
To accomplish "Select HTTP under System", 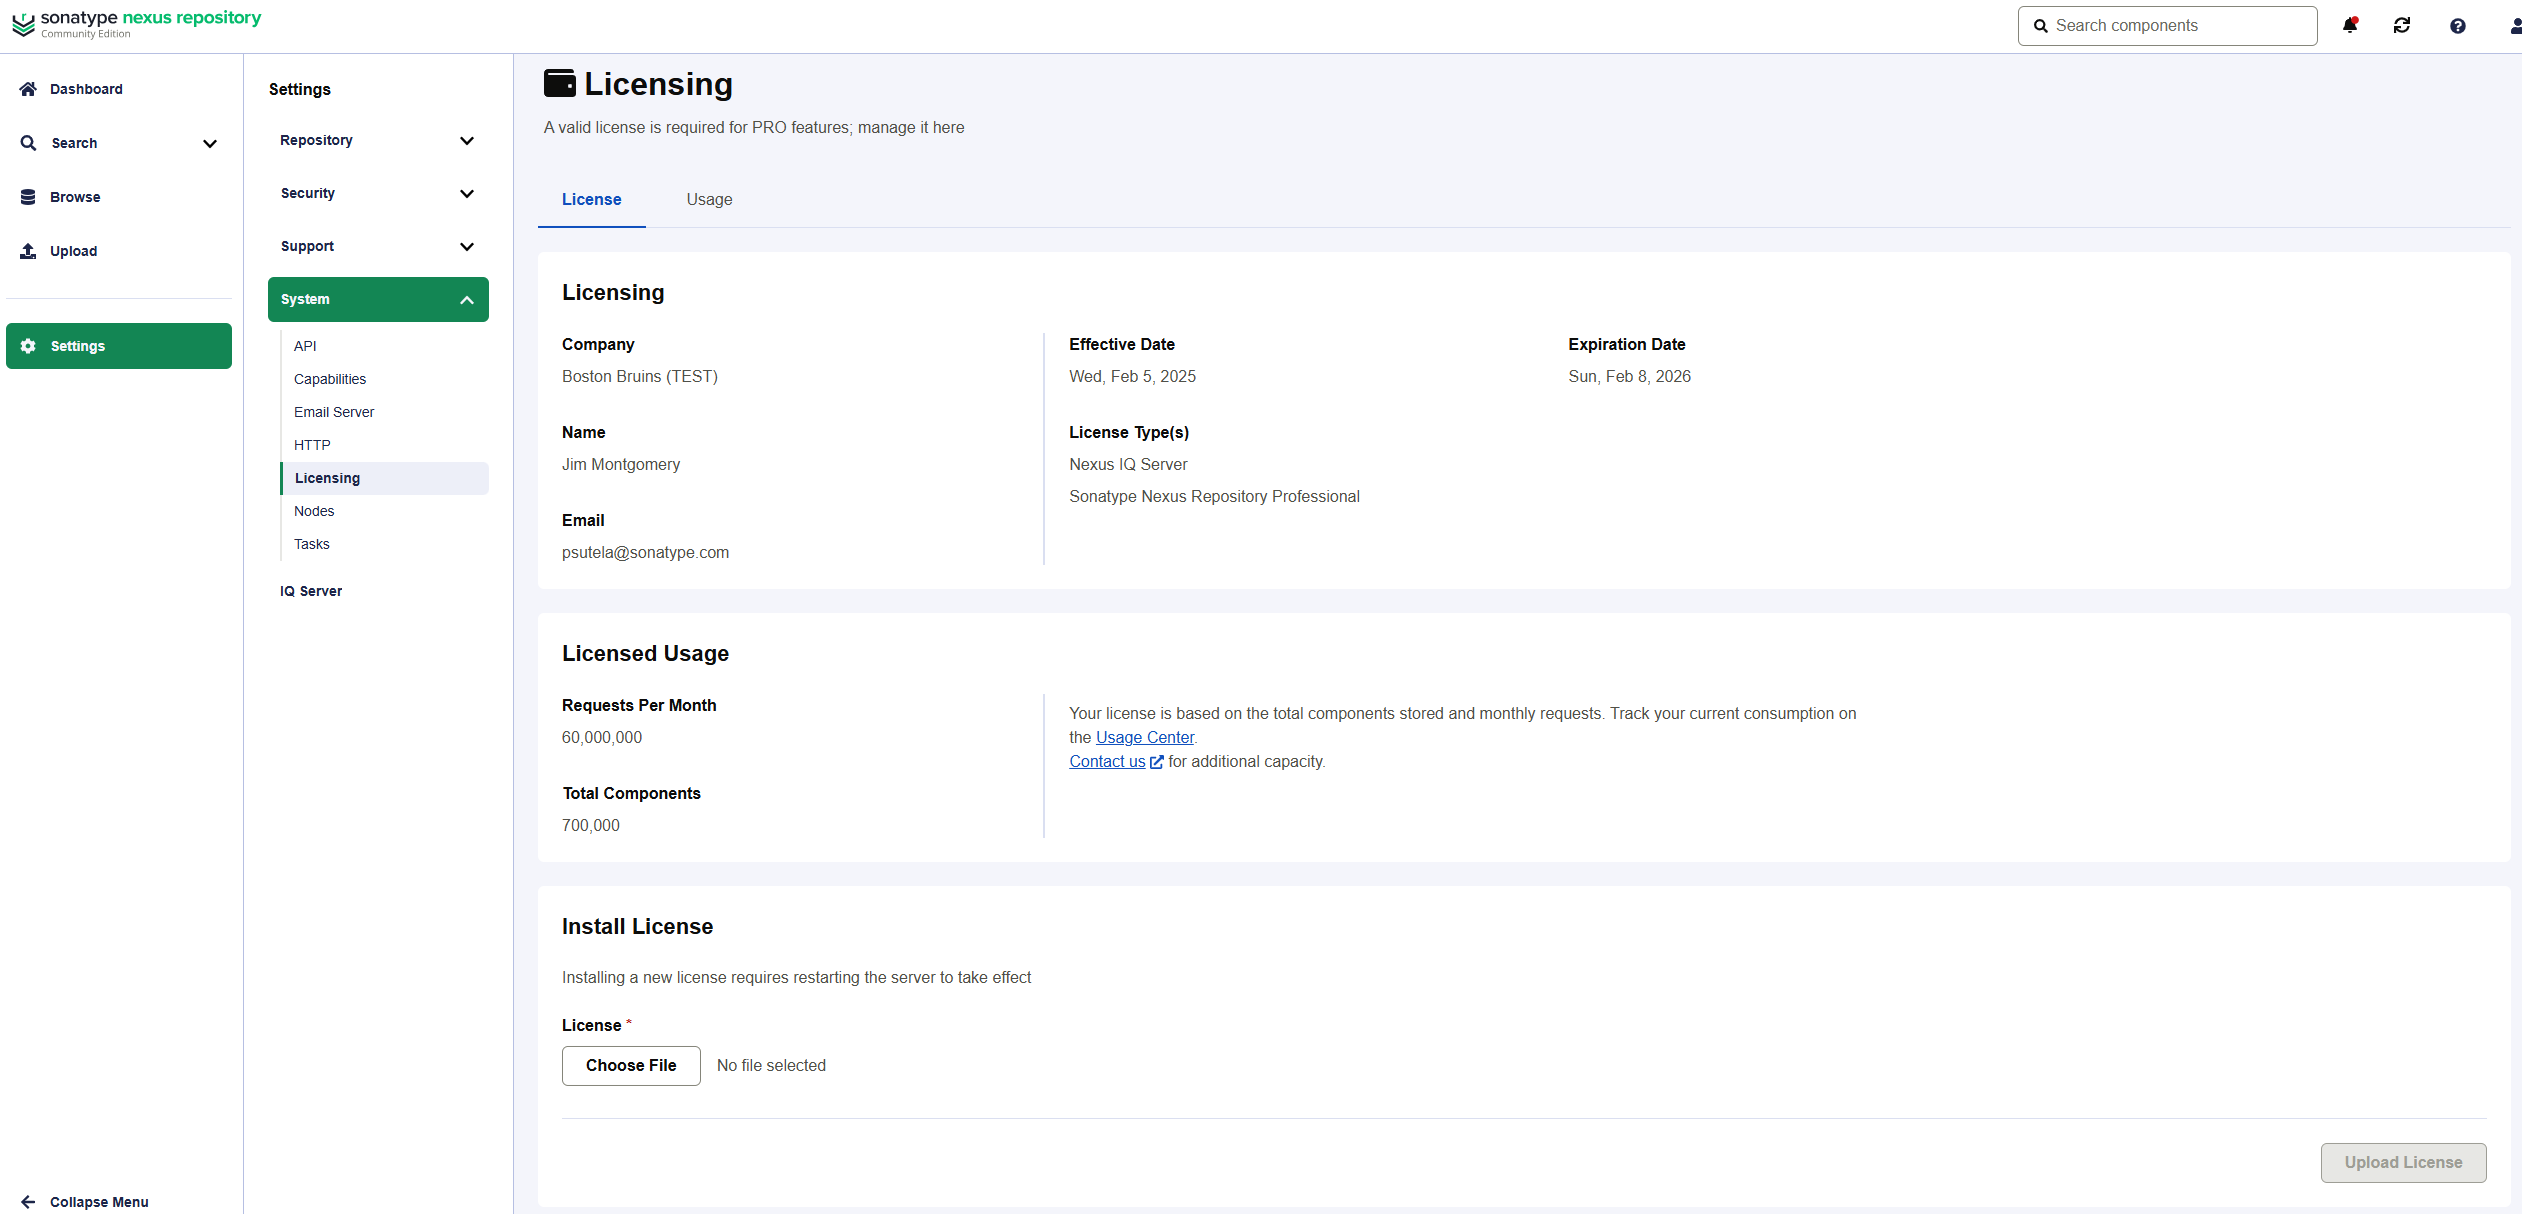I will [x=384, y=445].
